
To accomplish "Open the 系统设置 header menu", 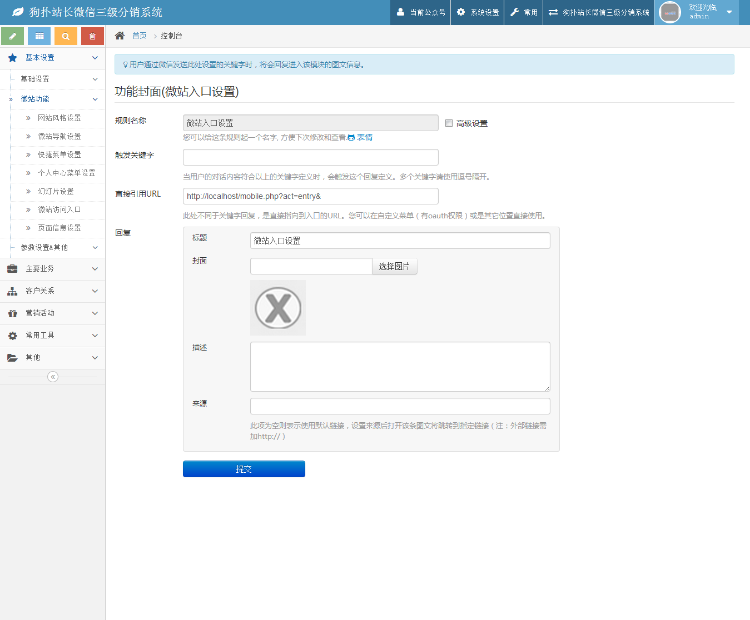I will (x=478, y=12).
